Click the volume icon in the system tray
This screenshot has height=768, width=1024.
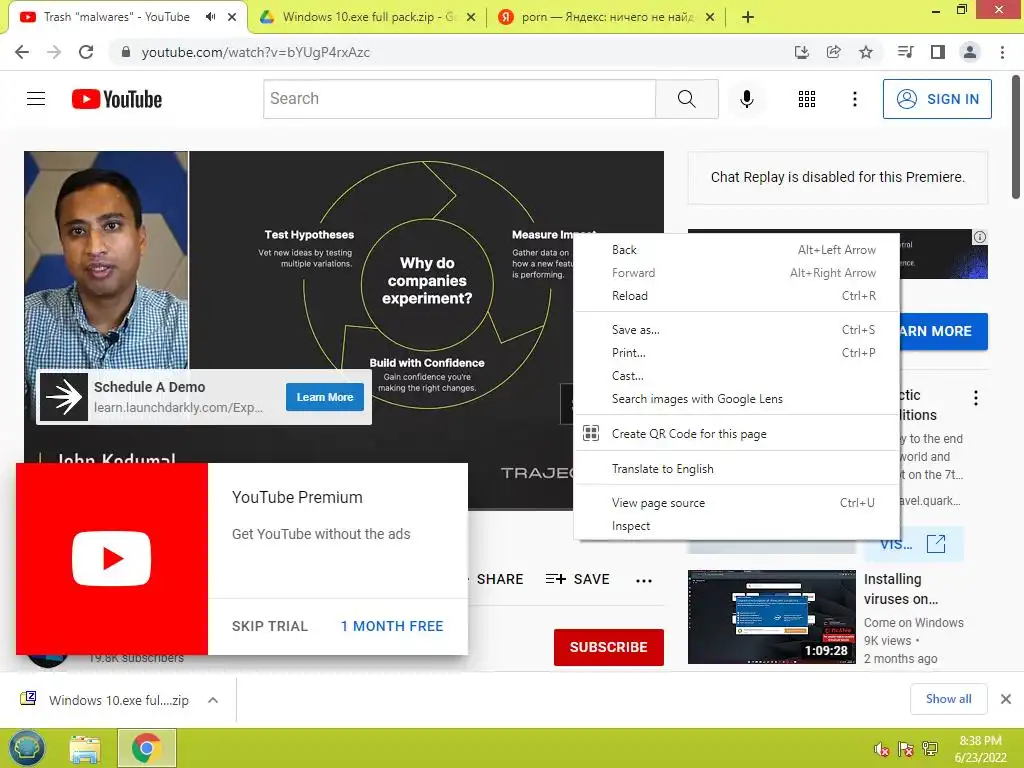(882, 749)
